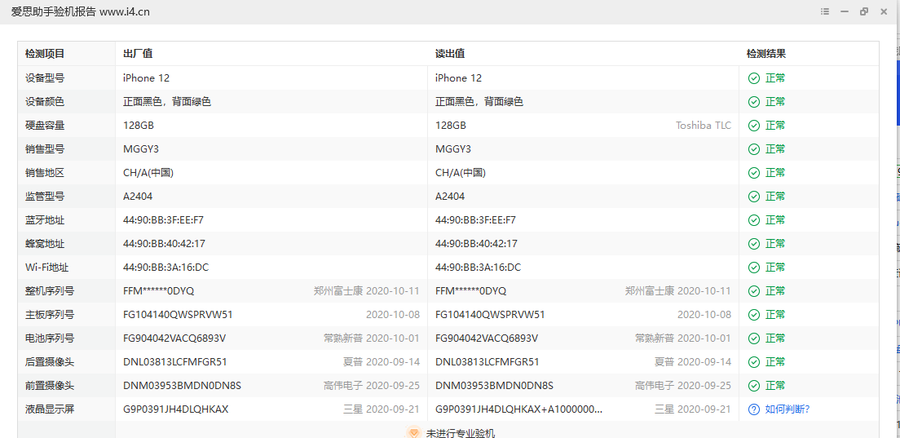The height and width of the screenshot is (438, 900).
Task: Select the 出厂值 column header
Action: pos(138,54)
